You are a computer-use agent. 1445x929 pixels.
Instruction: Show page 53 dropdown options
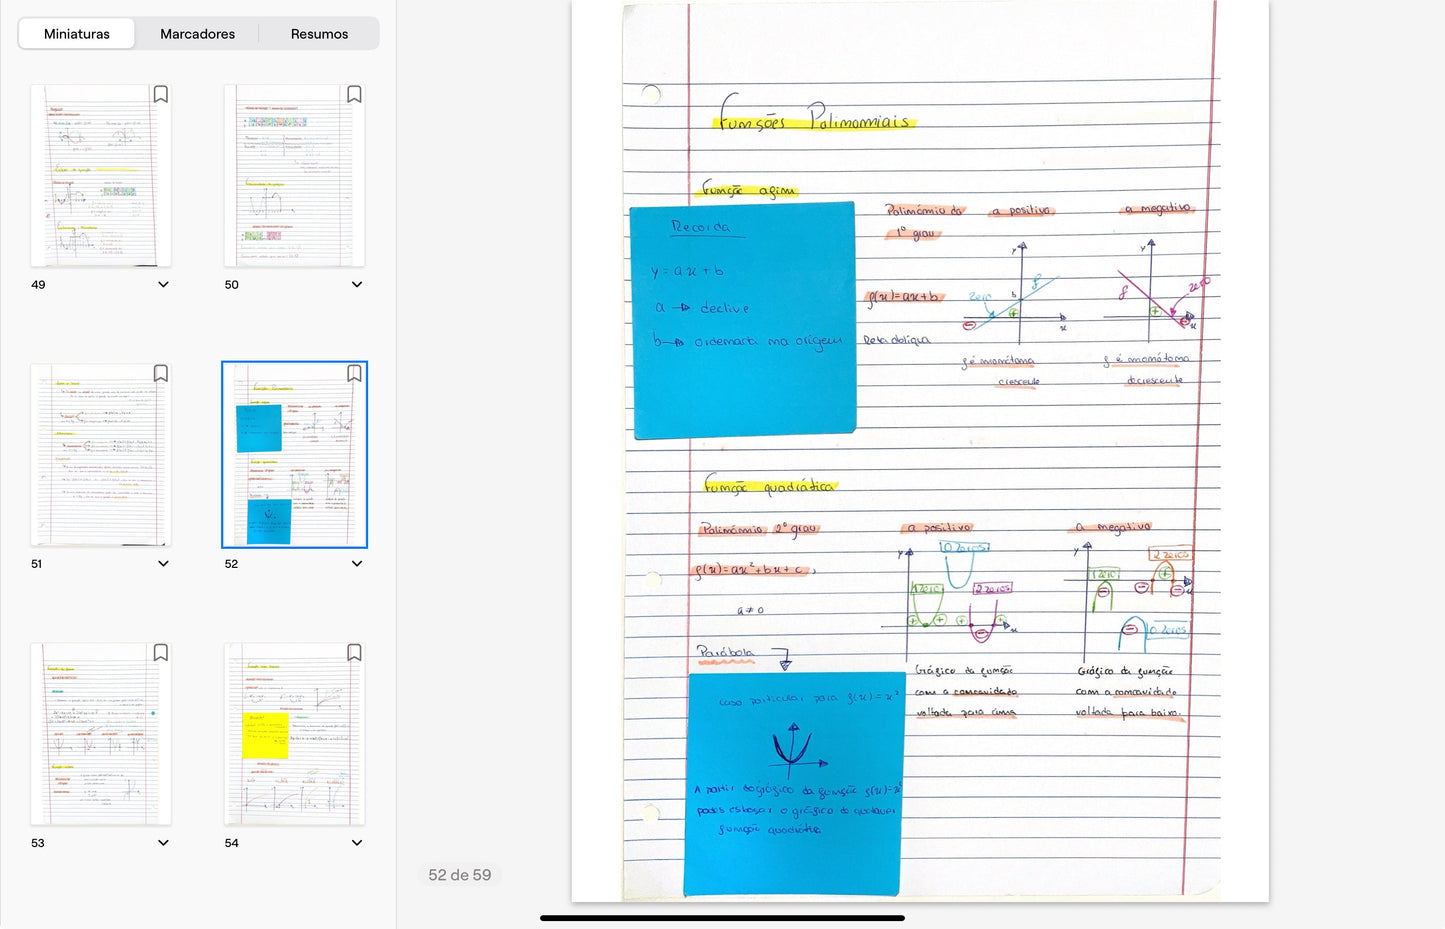pyautogui.click(x=163, y=843)
